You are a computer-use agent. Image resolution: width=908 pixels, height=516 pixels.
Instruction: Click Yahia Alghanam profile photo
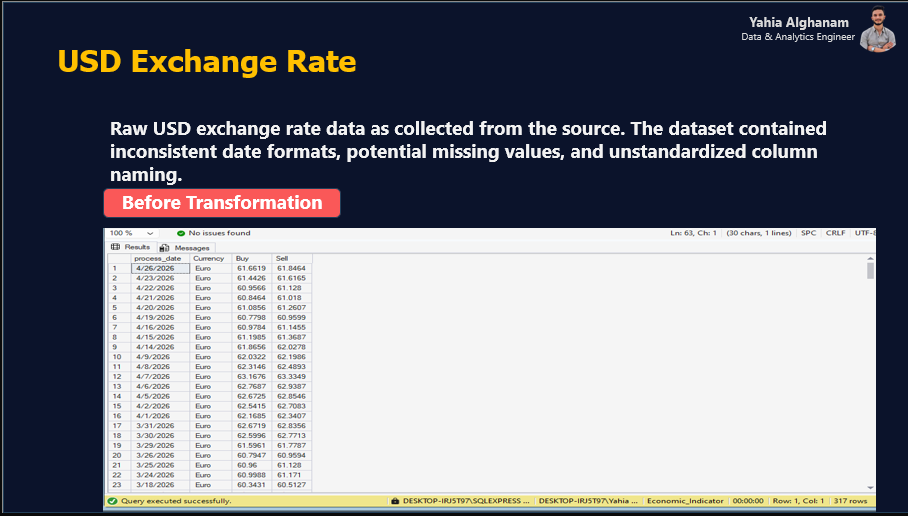pos(878,29)
